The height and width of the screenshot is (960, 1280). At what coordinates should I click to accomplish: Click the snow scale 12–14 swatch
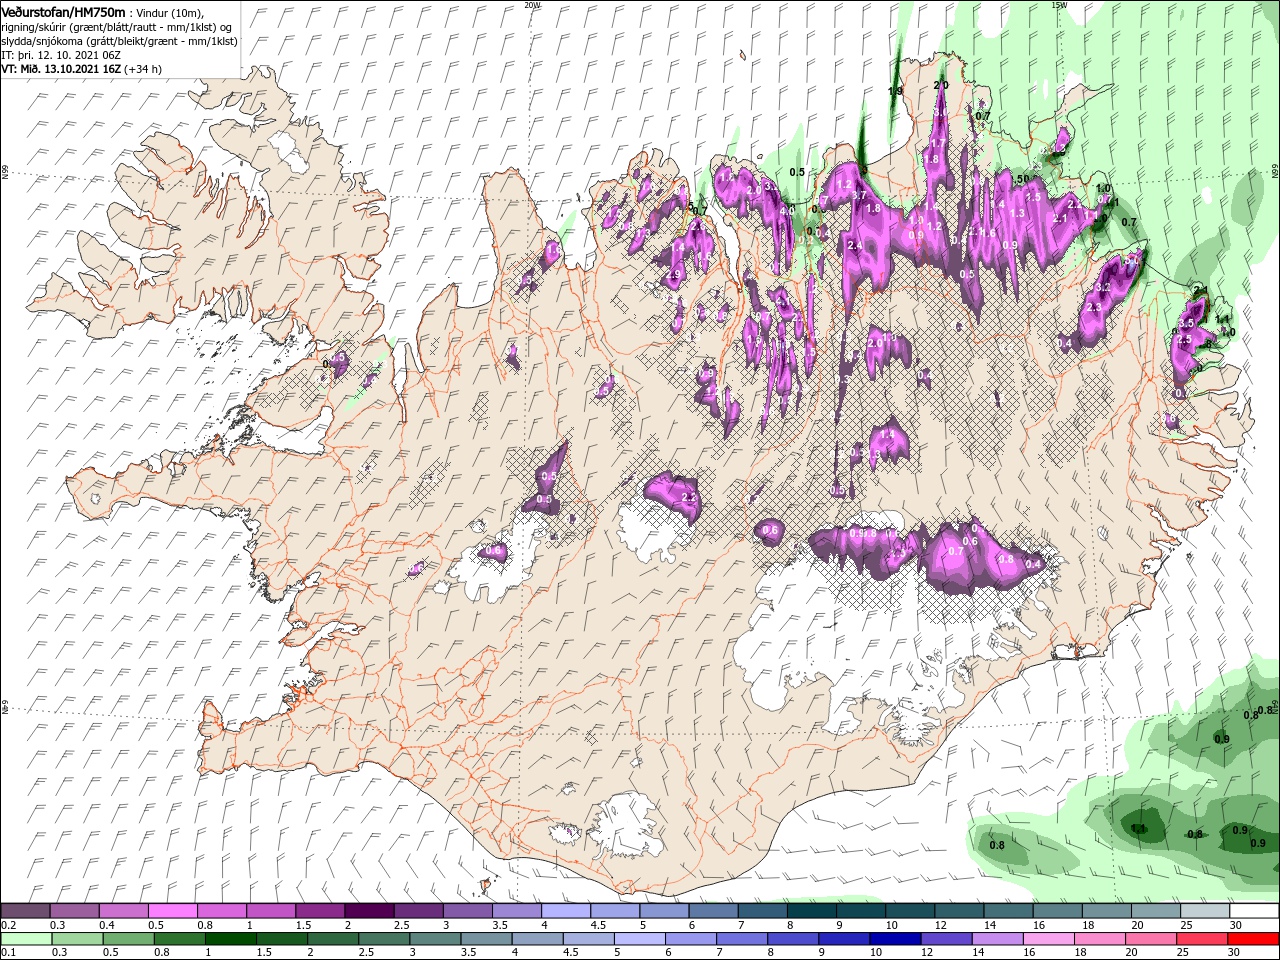tap(958, 911)
